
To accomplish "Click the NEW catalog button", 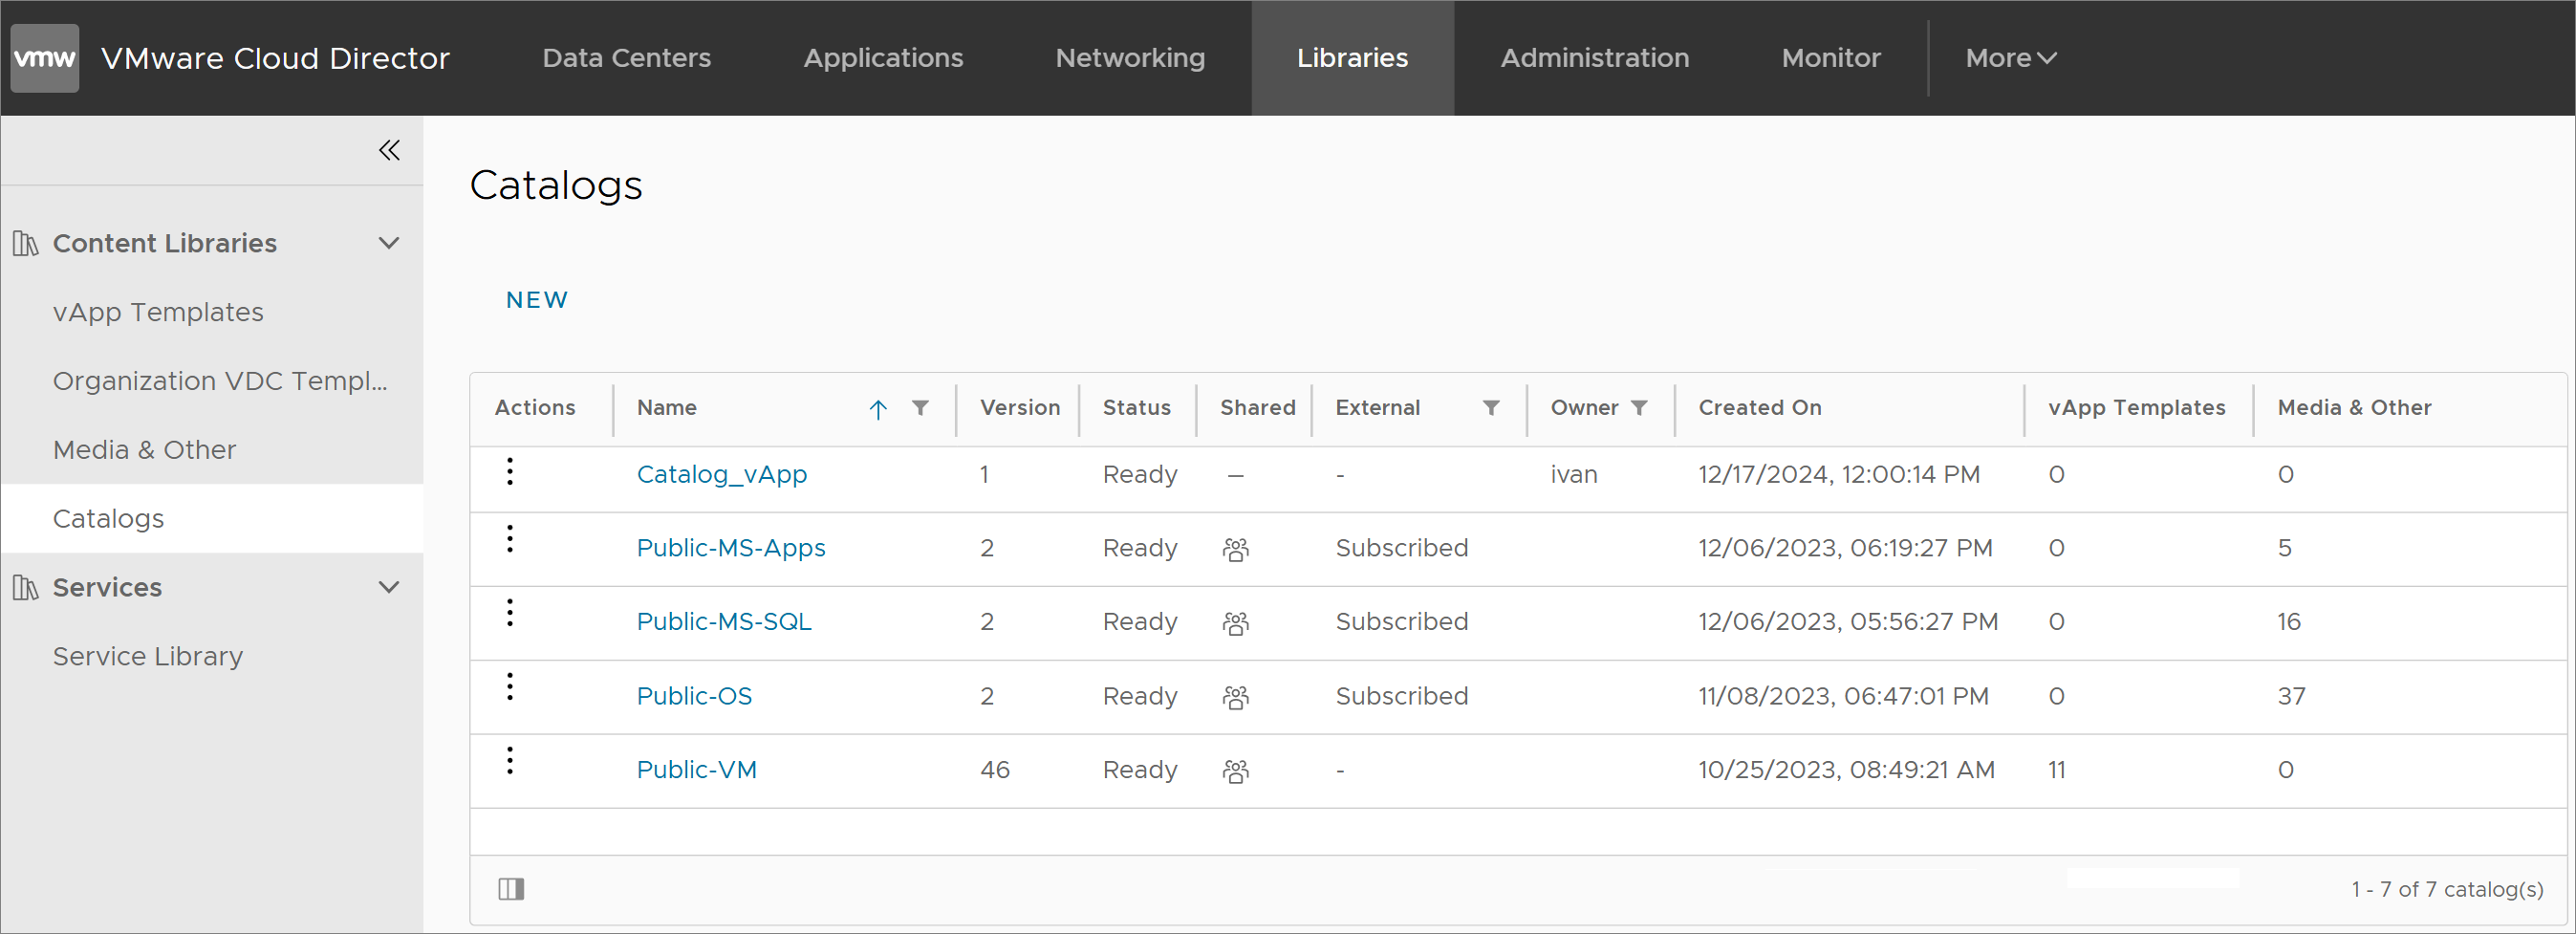I will (x=537, y=300).
